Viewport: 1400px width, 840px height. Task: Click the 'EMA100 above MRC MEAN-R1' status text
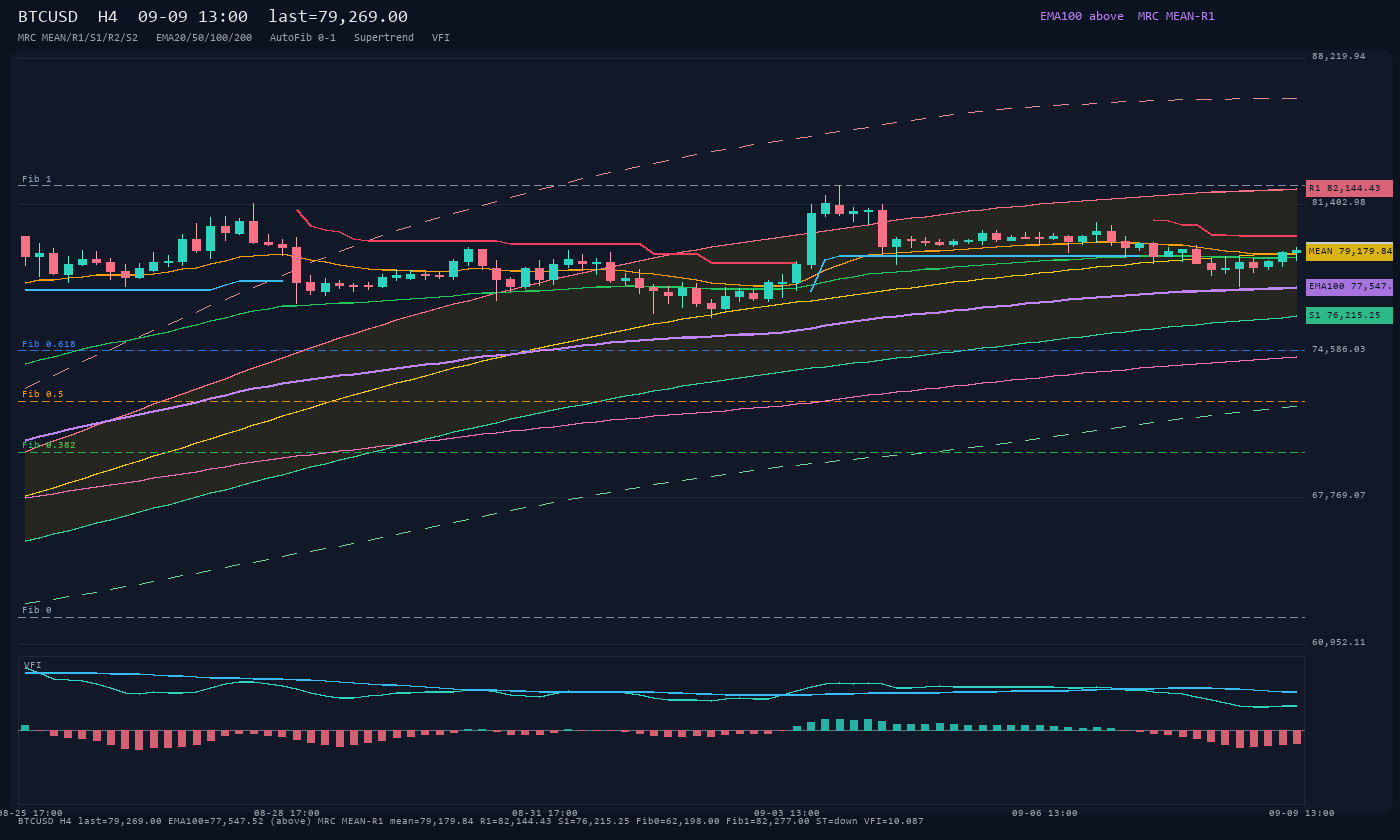tap(1127, 16)
